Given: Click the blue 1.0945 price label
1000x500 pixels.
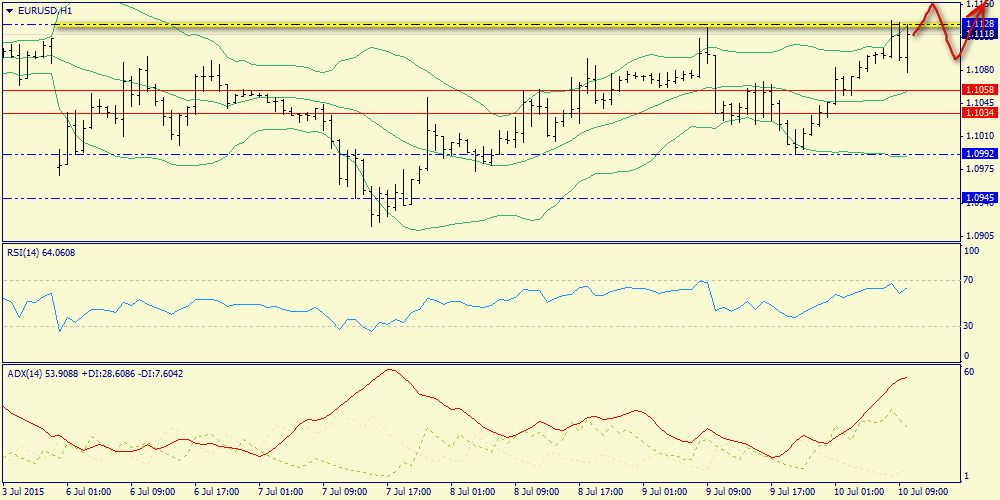Looking at the screenshot, I should (x=977, y=198).
